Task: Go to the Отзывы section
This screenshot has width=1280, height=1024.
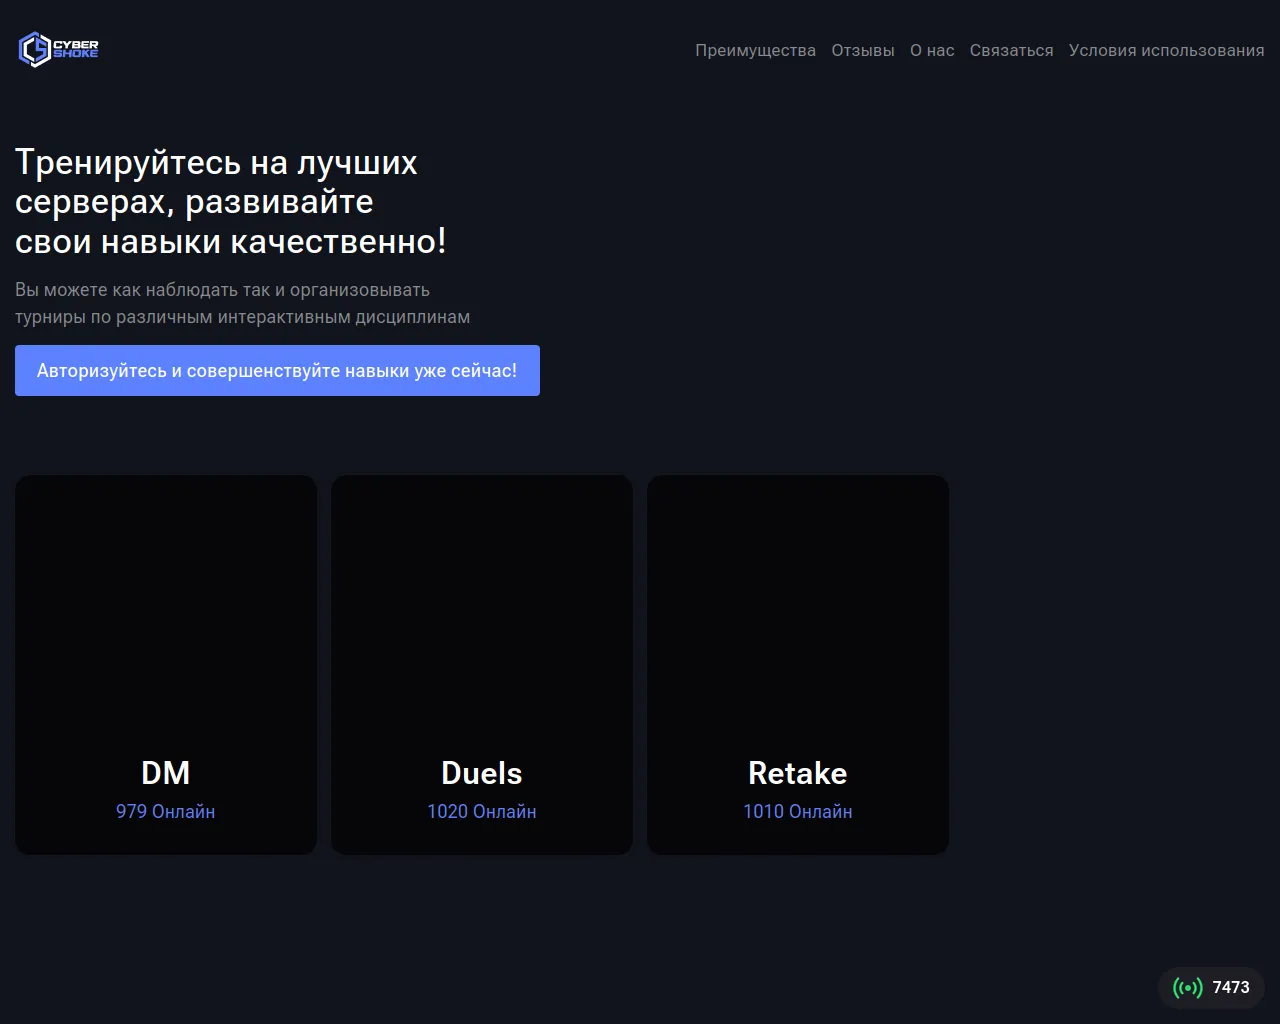Action: tap(862, 51)
